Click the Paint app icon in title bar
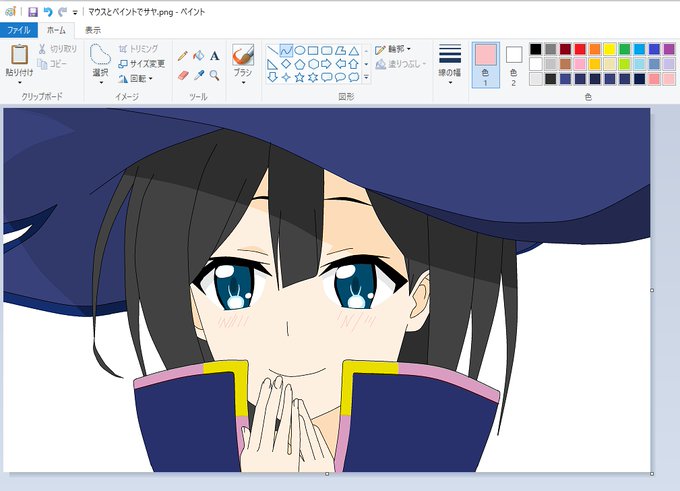This screenshot has width=680, height=491. pos(10,12)
